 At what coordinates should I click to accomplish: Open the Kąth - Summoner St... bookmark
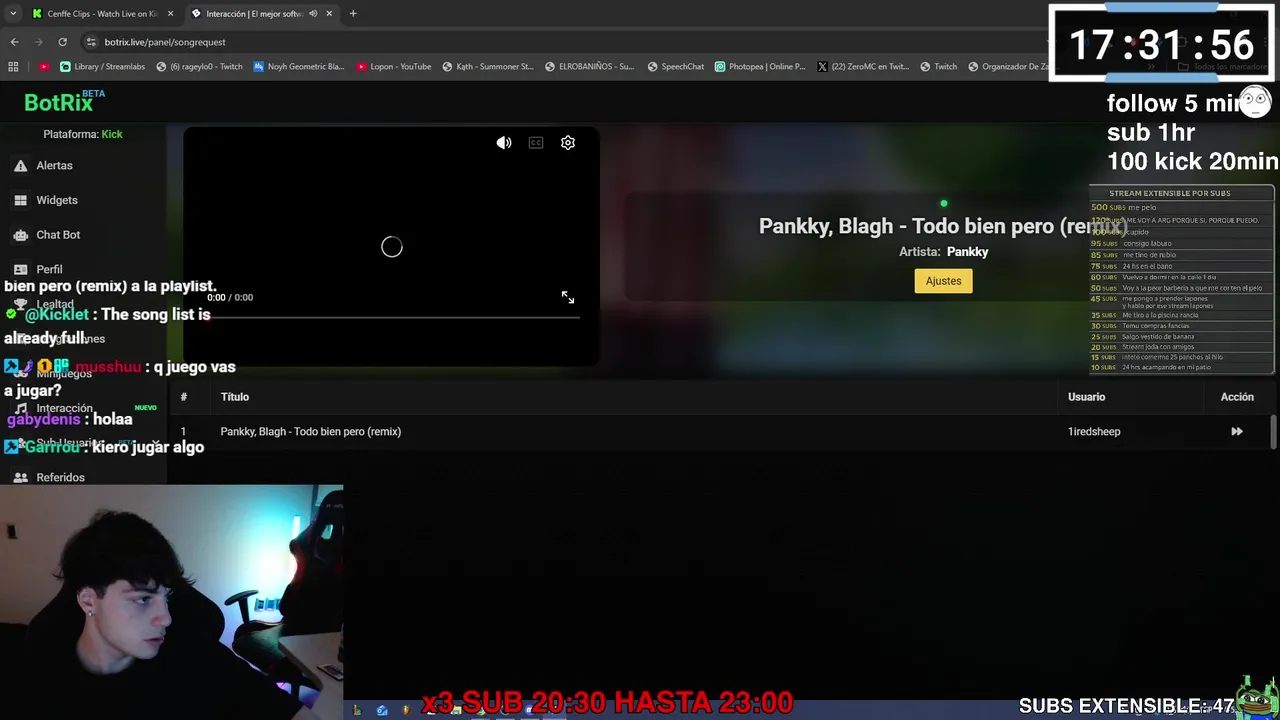[x=488, y=67]
